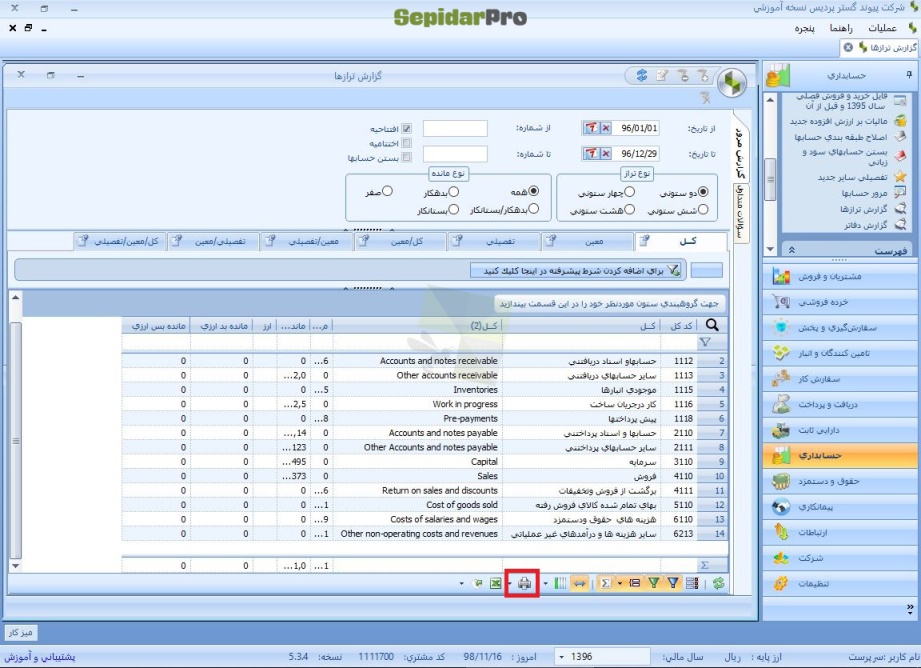Clear the تا تاریخ date with the X icon

606,154
